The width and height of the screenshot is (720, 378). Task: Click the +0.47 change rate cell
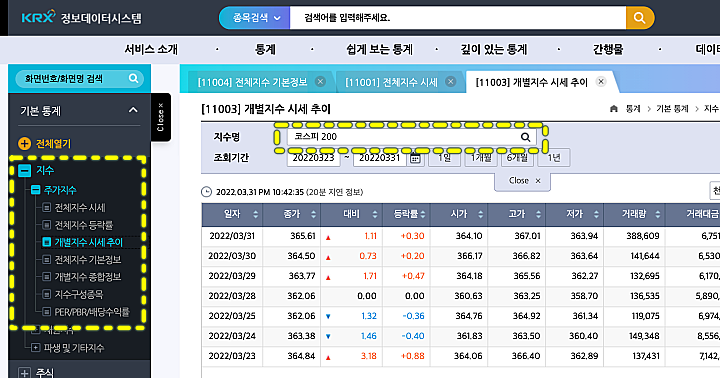pos(407,276)
